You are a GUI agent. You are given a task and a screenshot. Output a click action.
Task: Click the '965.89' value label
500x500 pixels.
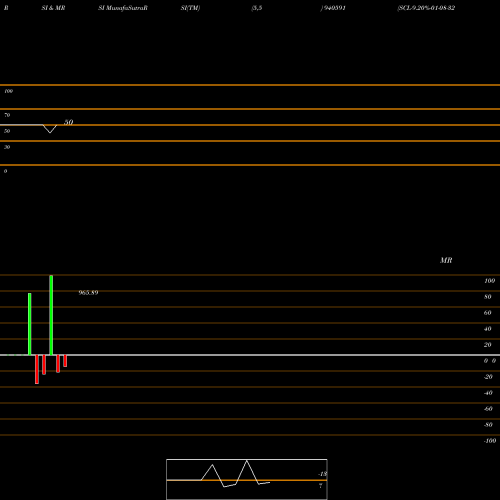click(x=88, y=293)
